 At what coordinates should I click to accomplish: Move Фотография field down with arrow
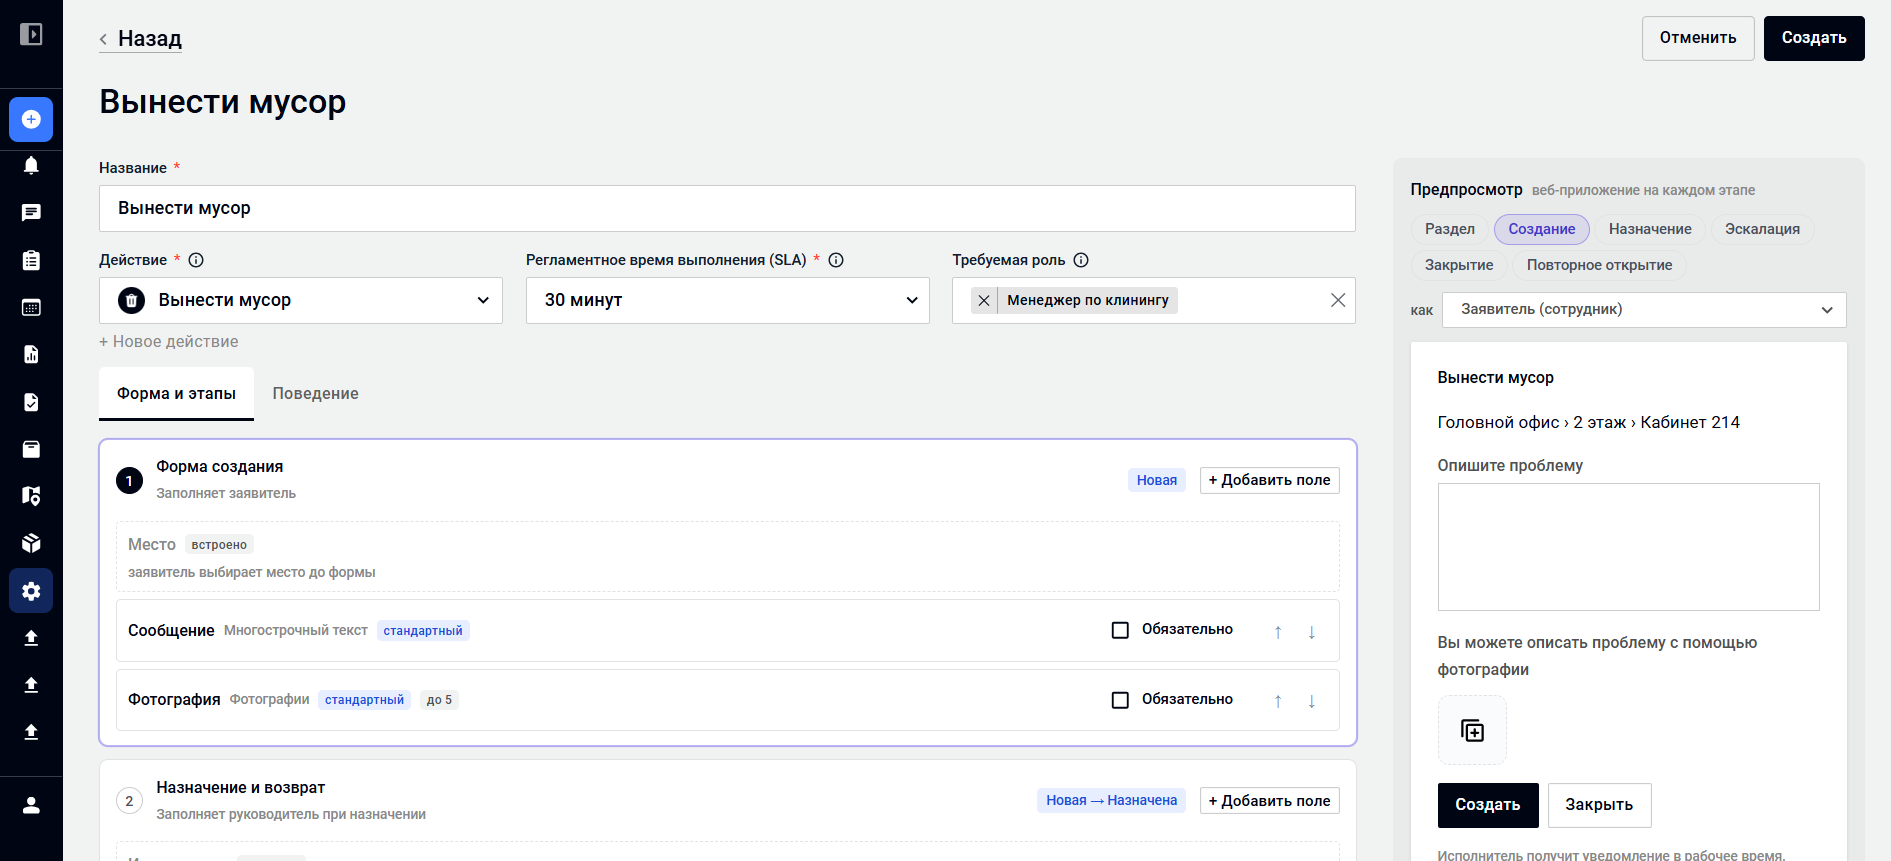(x=1312, y=701)
